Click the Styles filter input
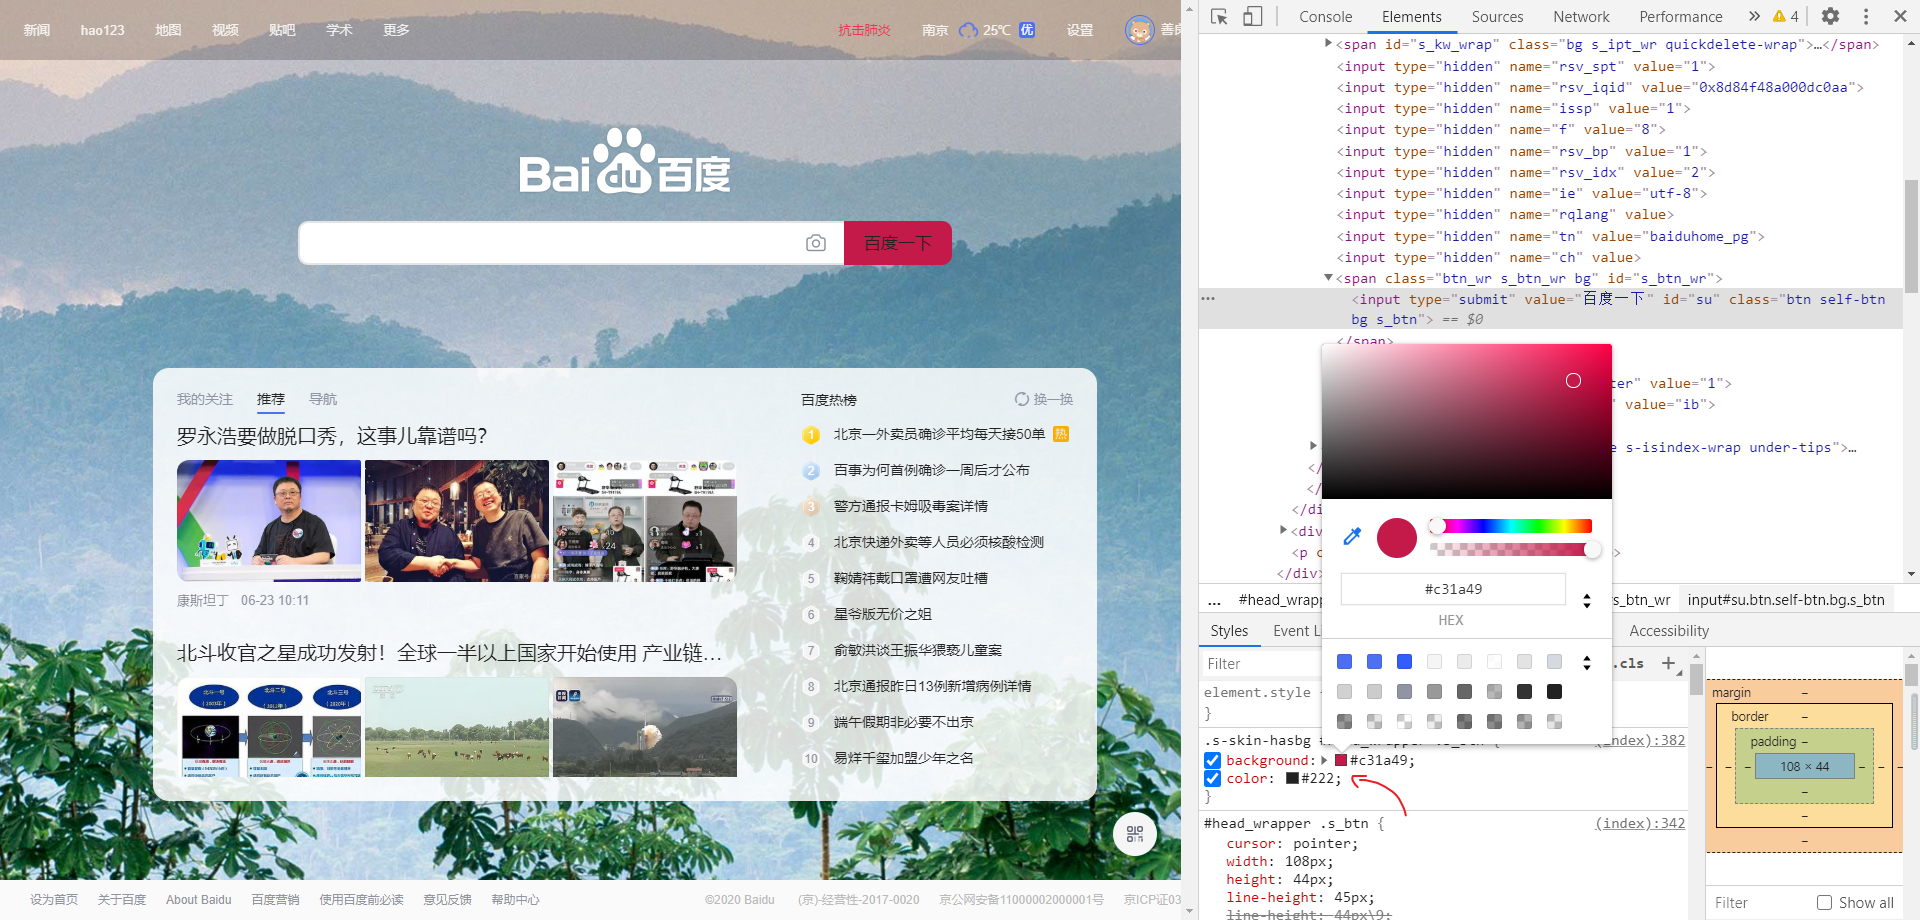The height and width of the screenshot is (920, 1920). [x=1262, y=664]
